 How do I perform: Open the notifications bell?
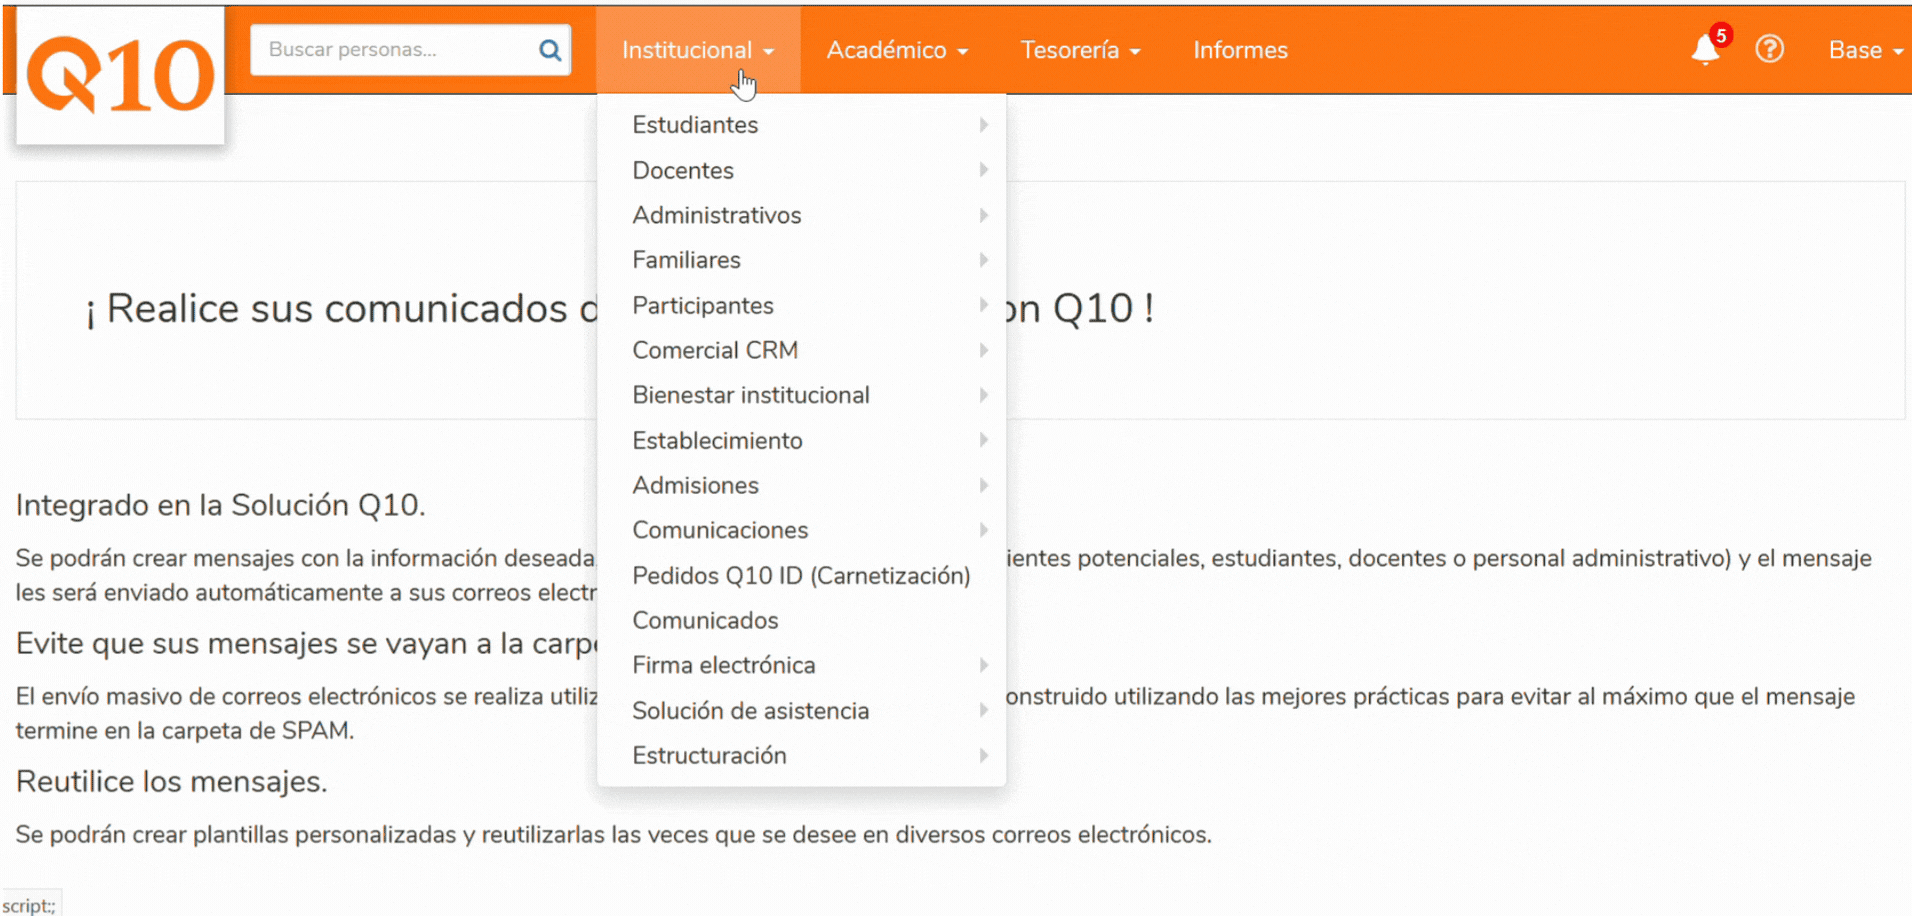point(1706,49)
